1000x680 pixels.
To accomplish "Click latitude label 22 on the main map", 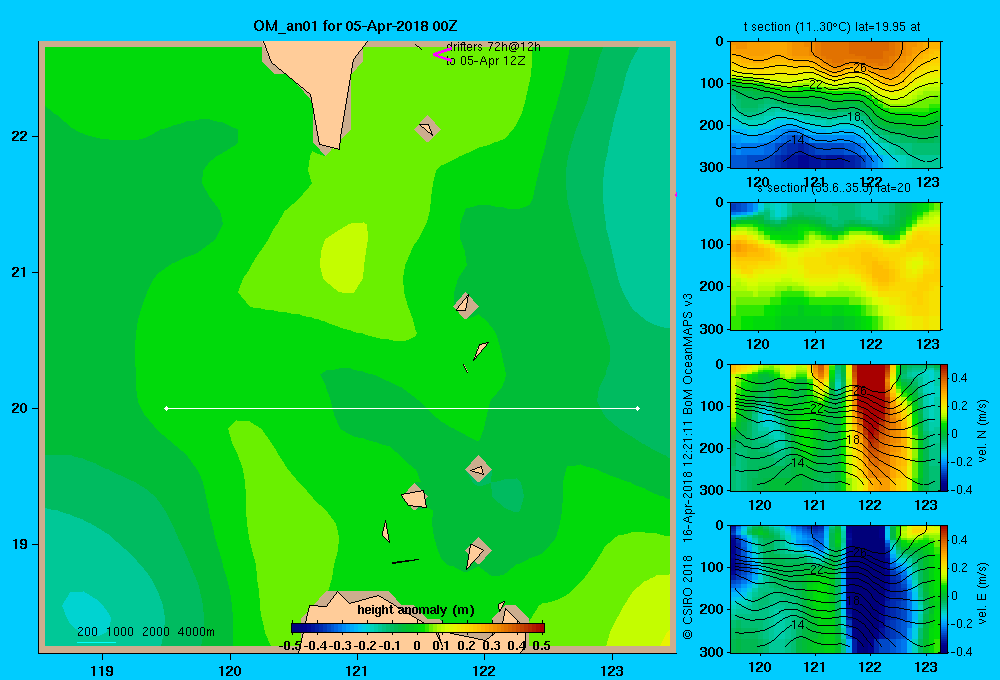I will pyautogui.click(x=19, y=137).
